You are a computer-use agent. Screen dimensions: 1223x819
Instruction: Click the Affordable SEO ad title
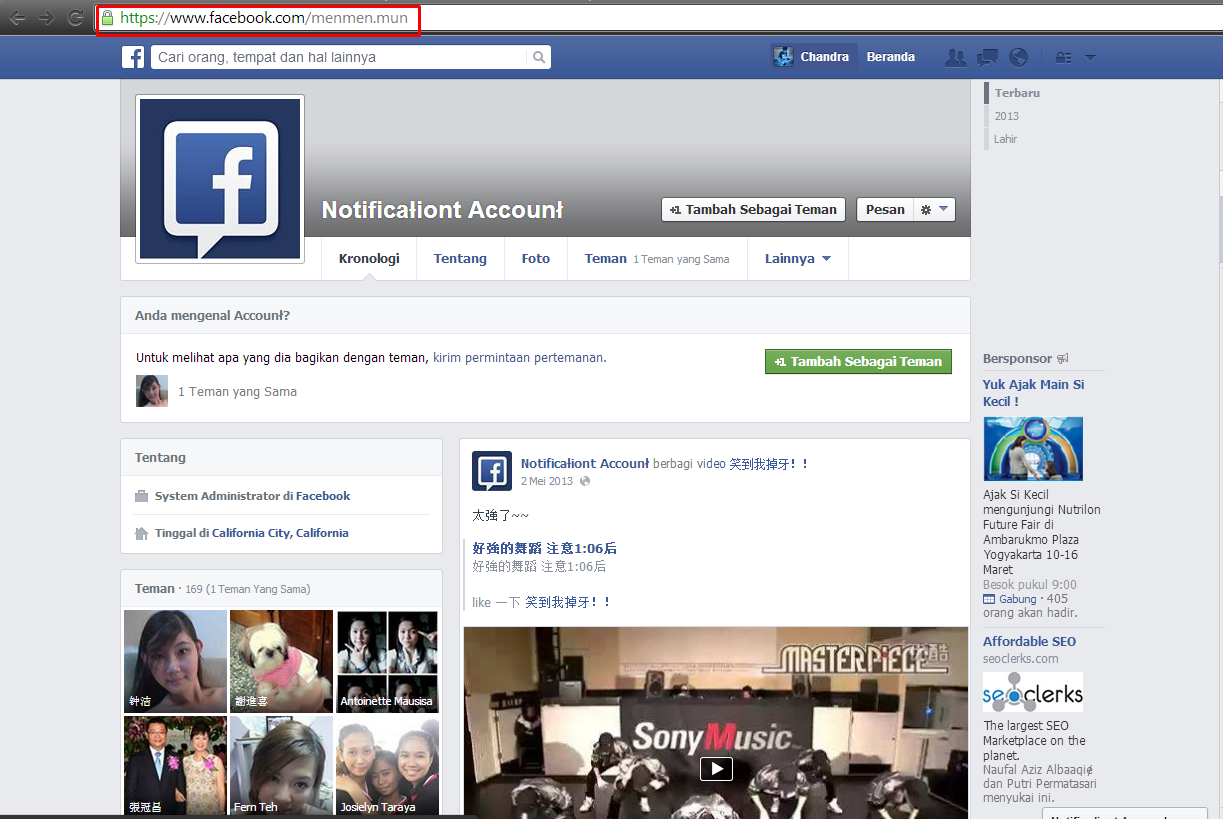pyautogui.click(x=1029, y=642)
